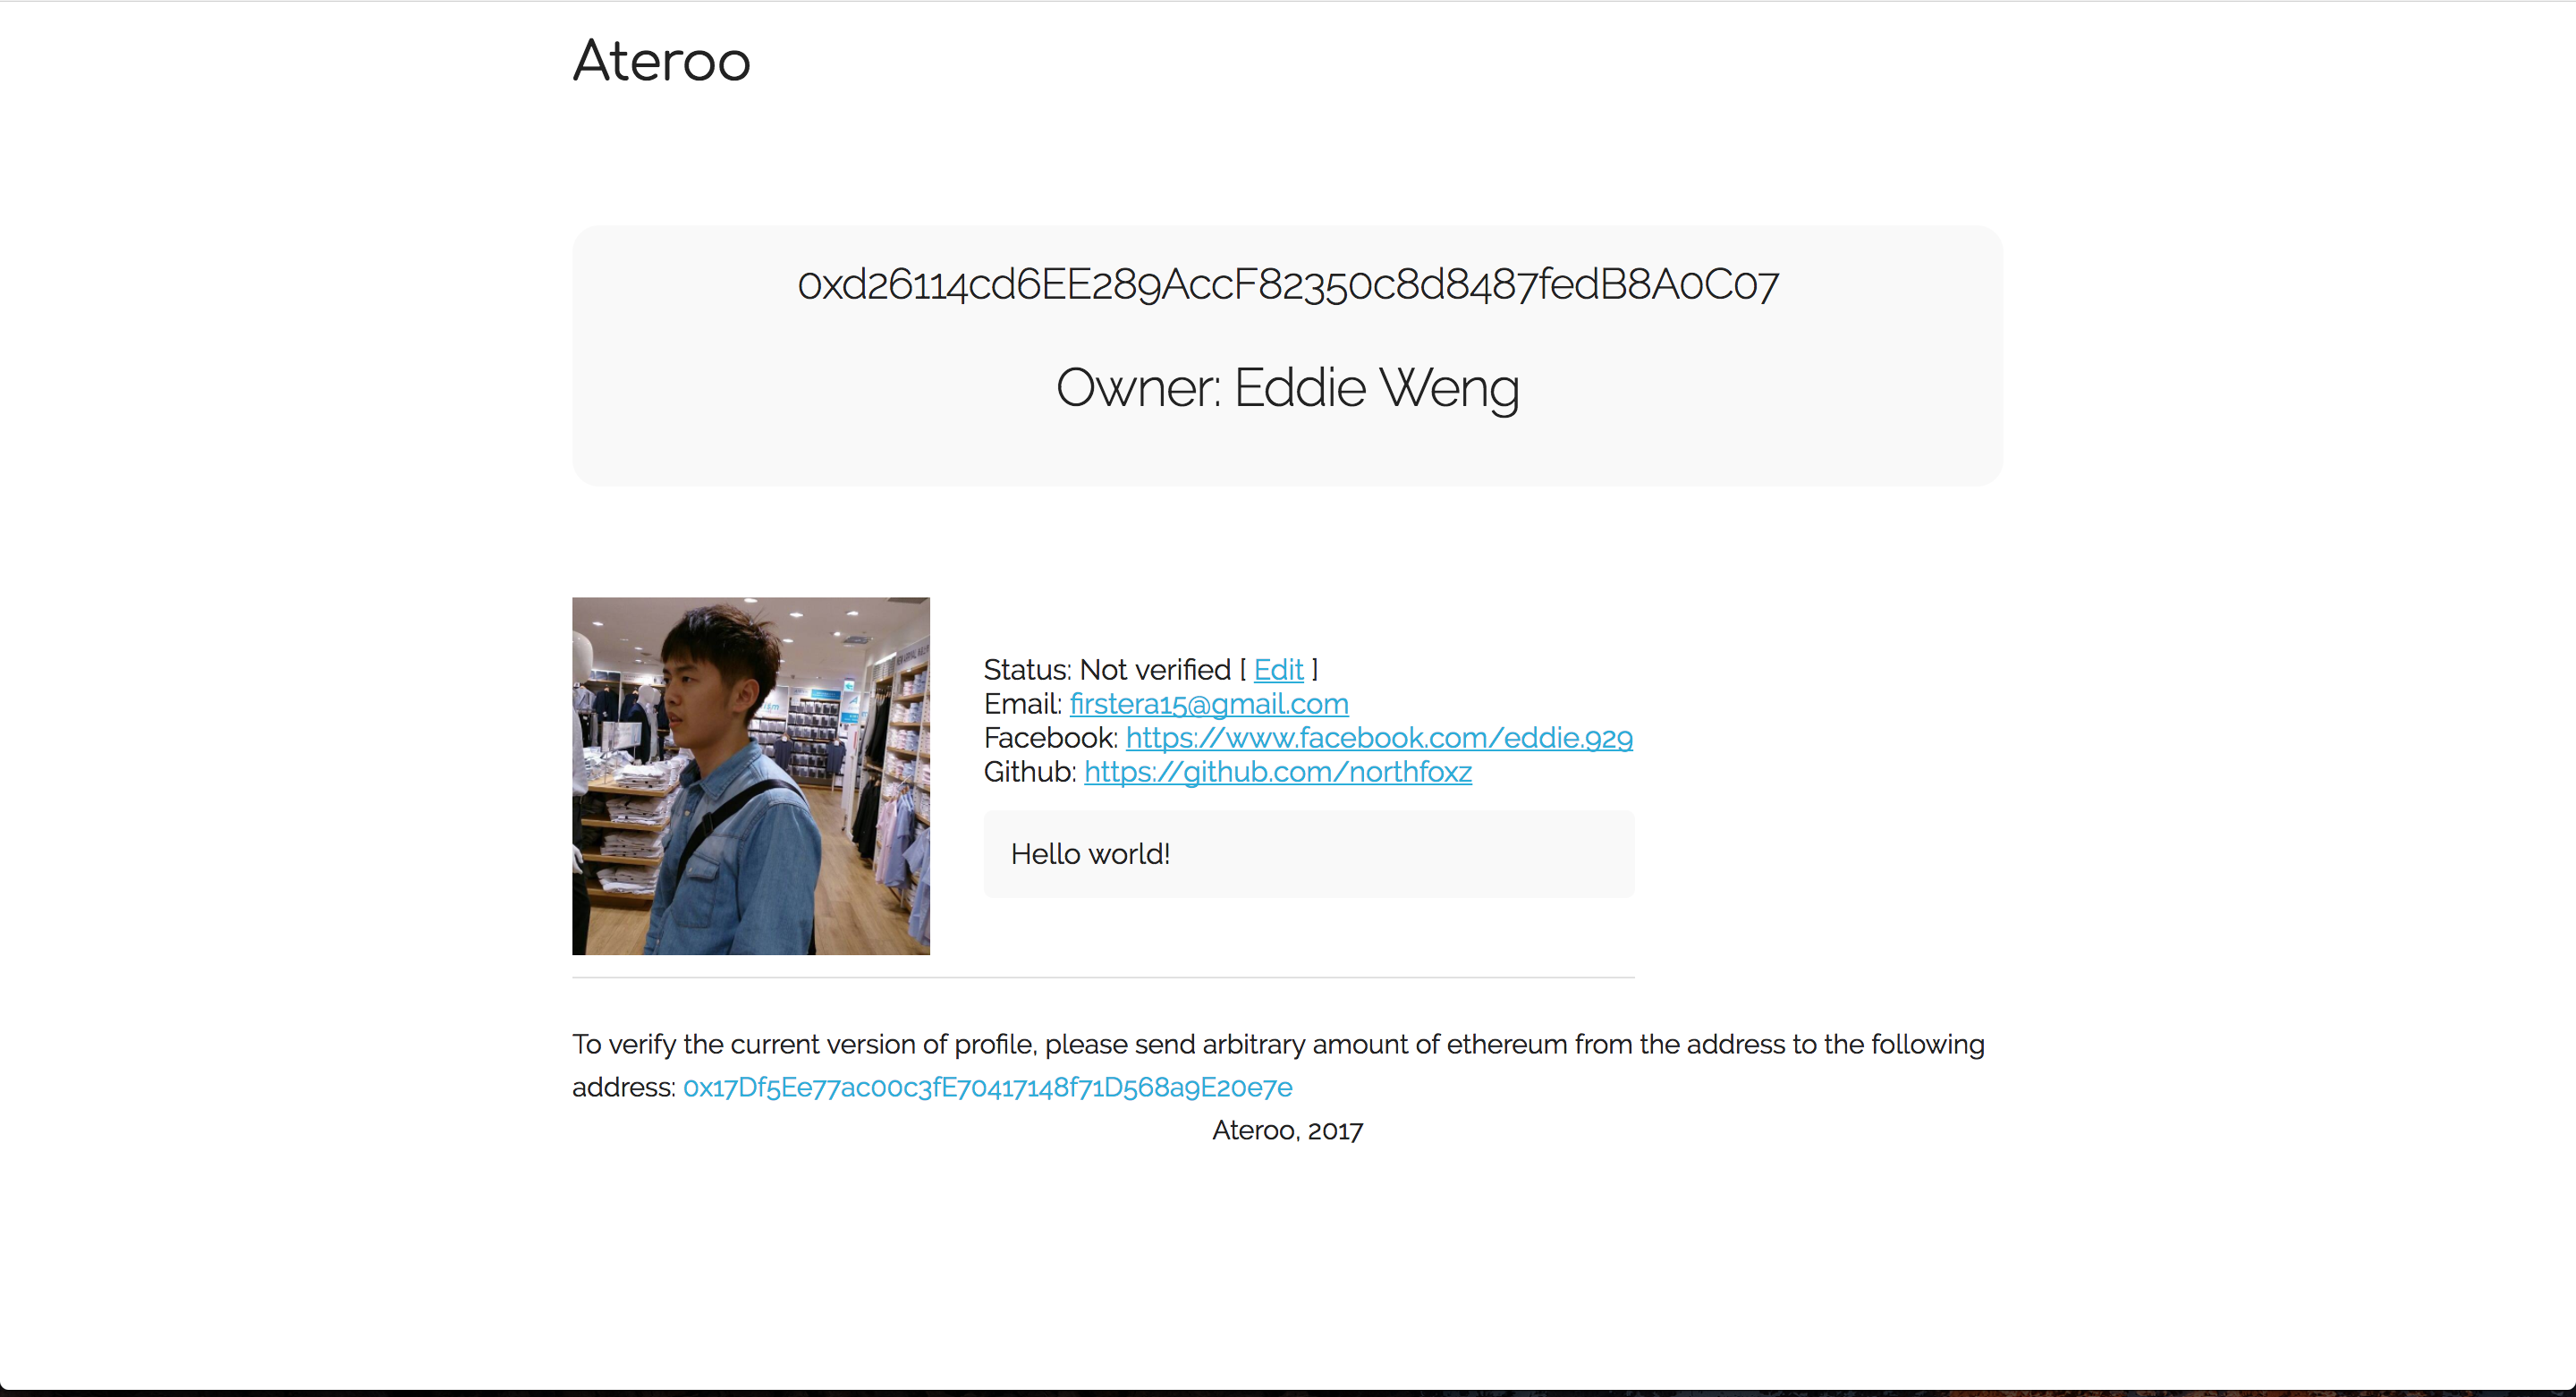Select the contract address 0xd26114cd6EE289Acc...
This screenshot has height=1397, width=2576.
click(1287, 285)
